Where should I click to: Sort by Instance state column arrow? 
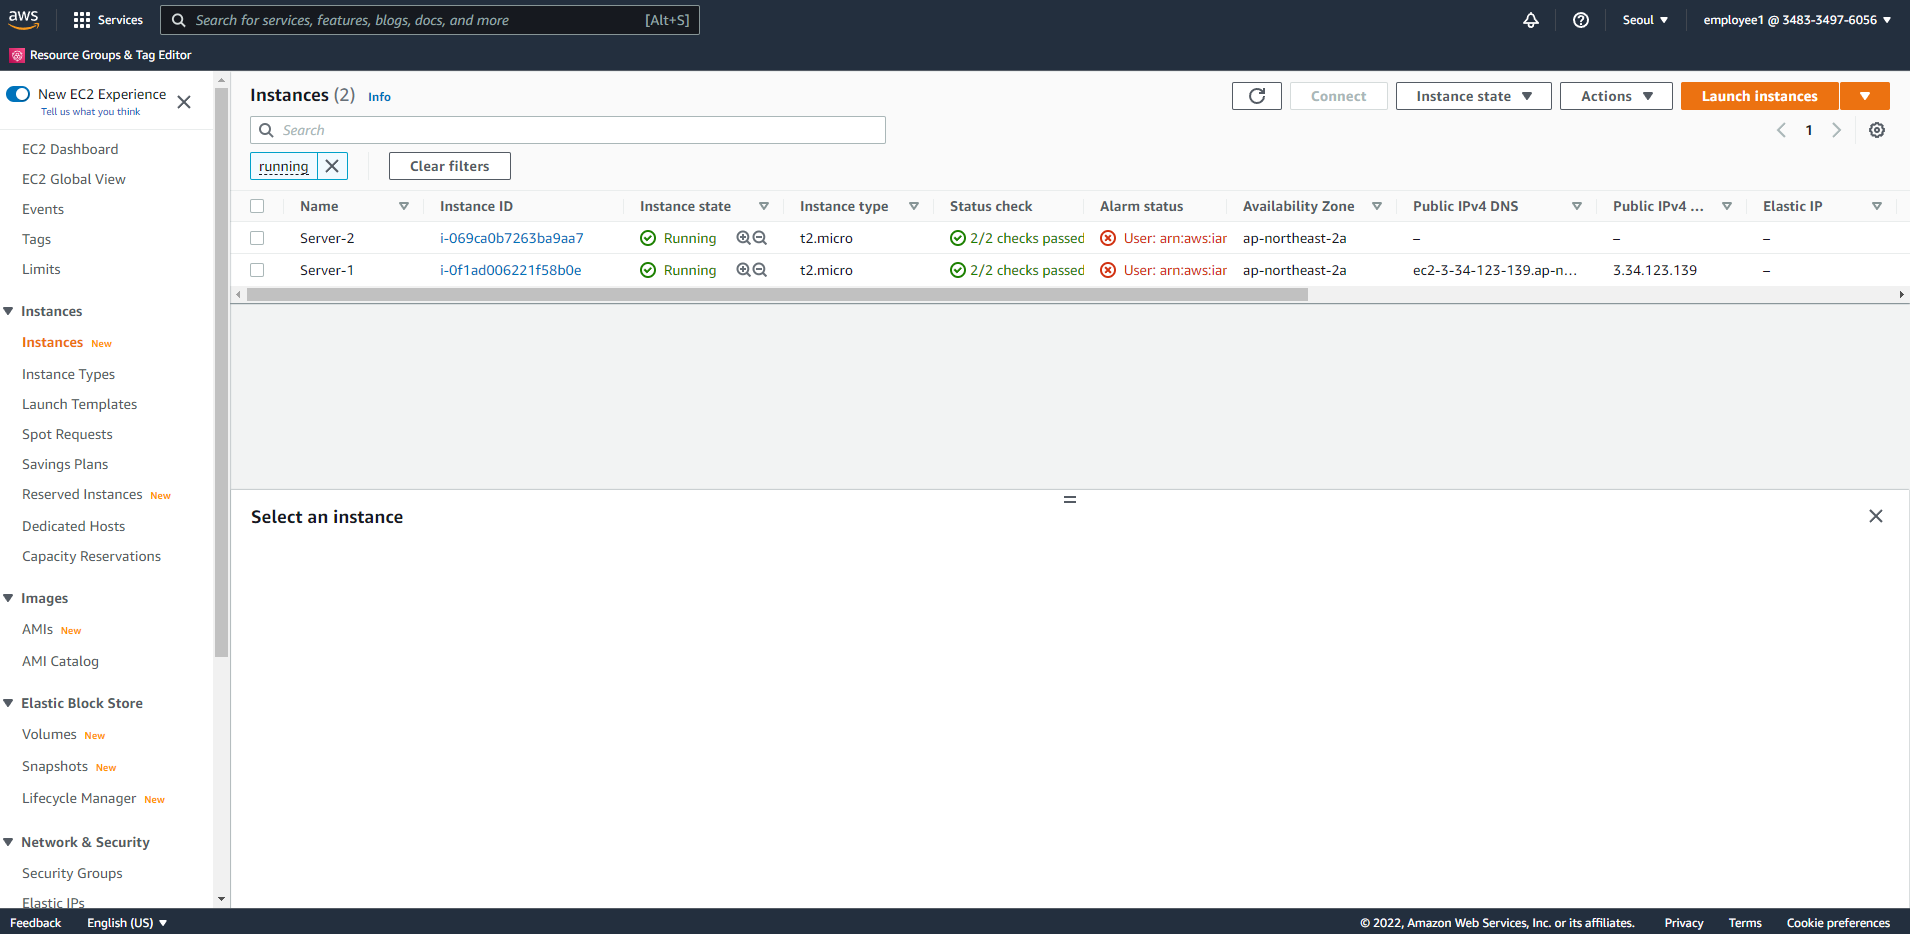(x=764, y=206)
